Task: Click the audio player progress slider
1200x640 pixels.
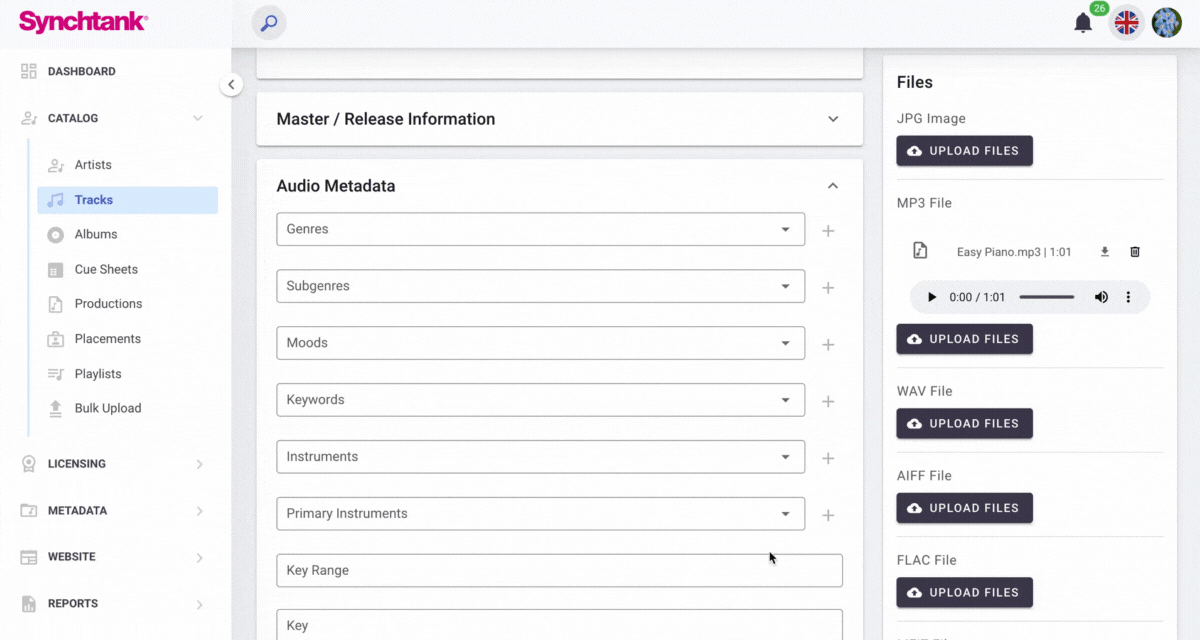Action: click(x=1046, y=297)
